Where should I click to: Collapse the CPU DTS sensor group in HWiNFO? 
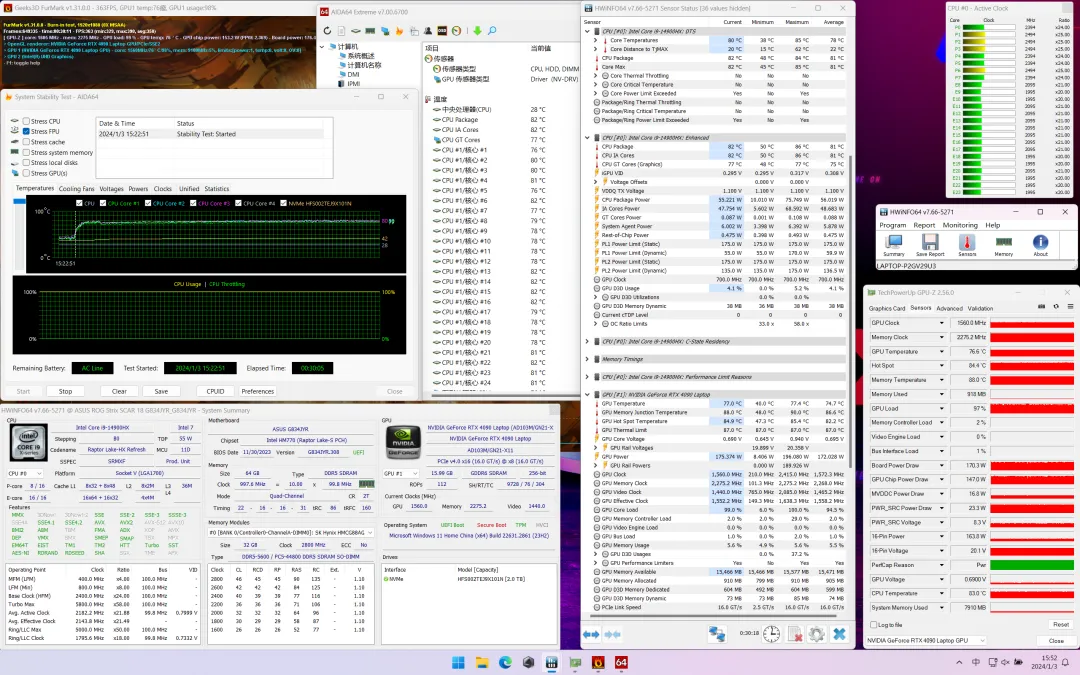click(x=588, y=32)
